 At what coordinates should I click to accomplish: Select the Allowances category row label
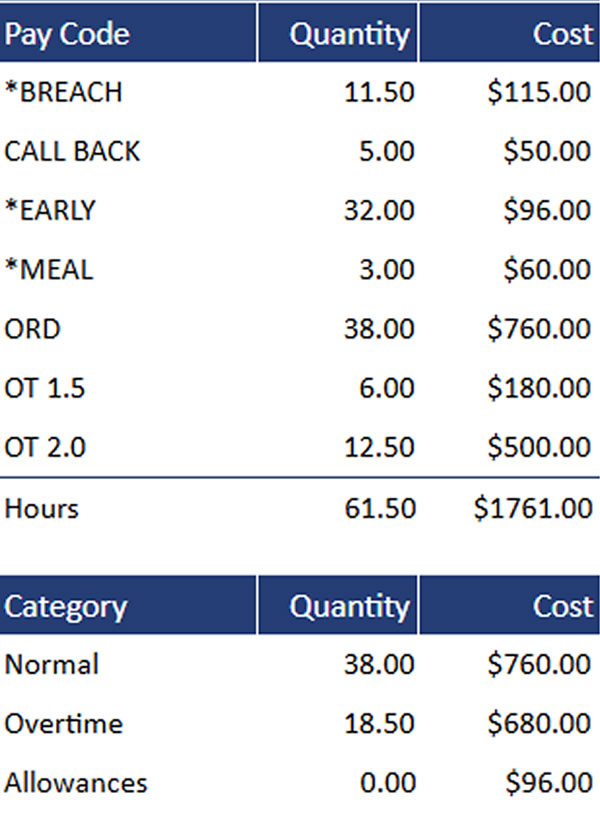pyautogui.click(x=76, y=782)
